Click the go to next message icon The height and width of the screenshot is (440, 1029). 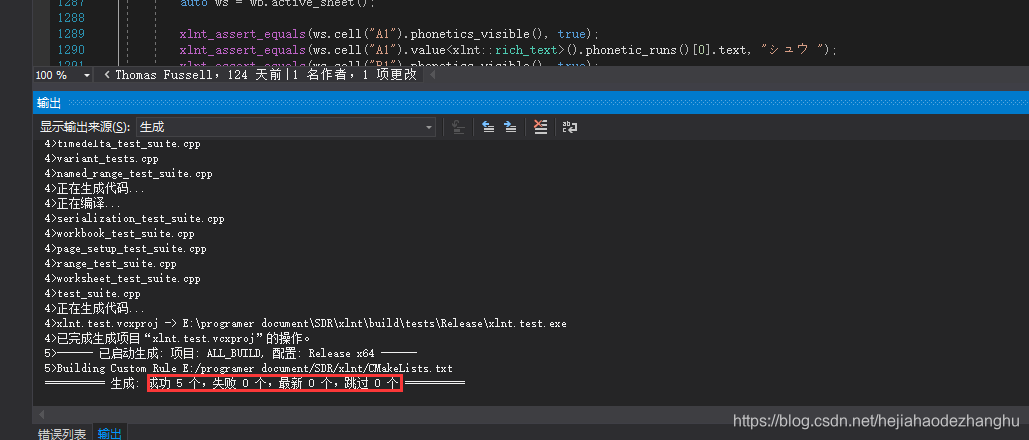click(510, 127)
